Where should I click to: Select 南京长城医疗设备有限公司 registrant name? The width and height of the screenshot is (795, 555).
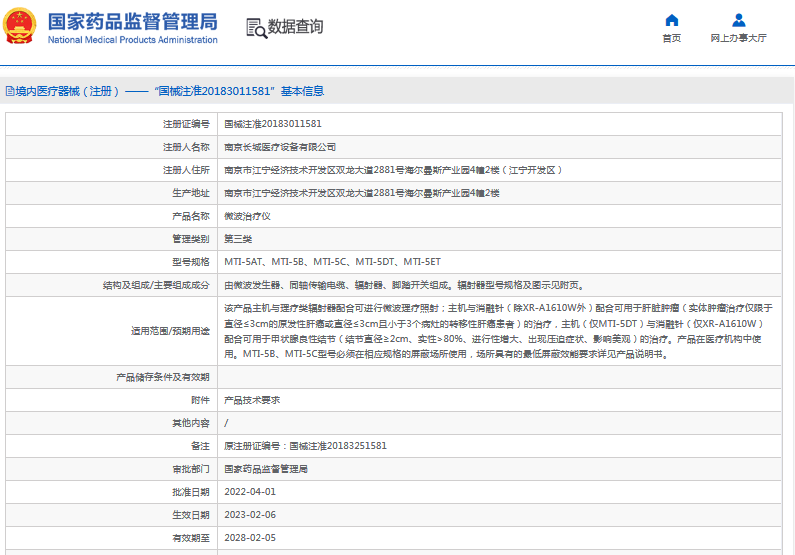pyautogui.click(x=280, y=147)
